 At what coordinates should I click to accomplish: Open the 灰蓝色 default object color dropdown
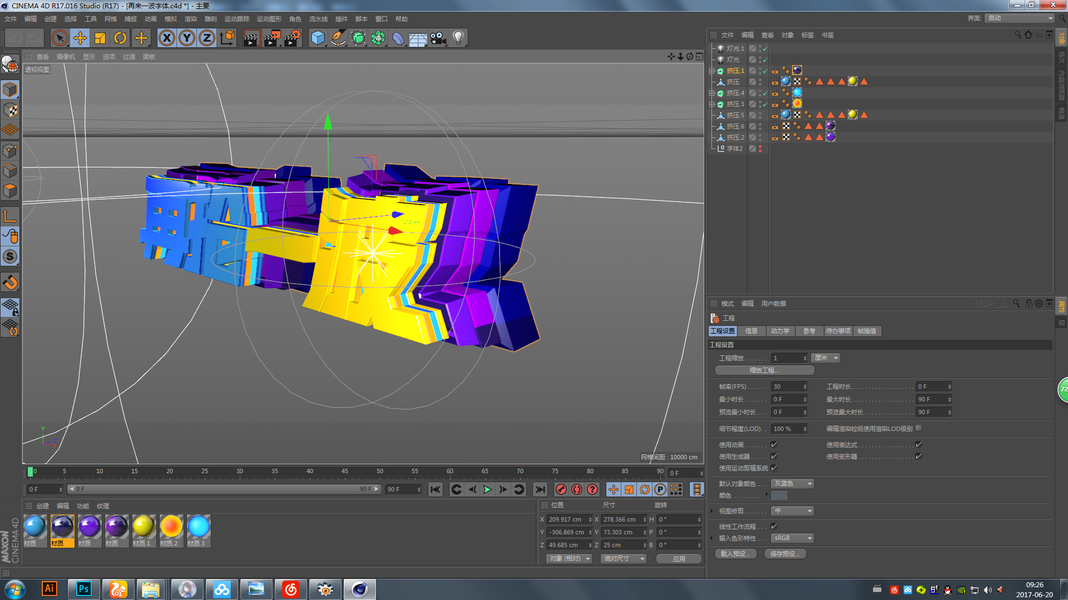click(792, 484)
